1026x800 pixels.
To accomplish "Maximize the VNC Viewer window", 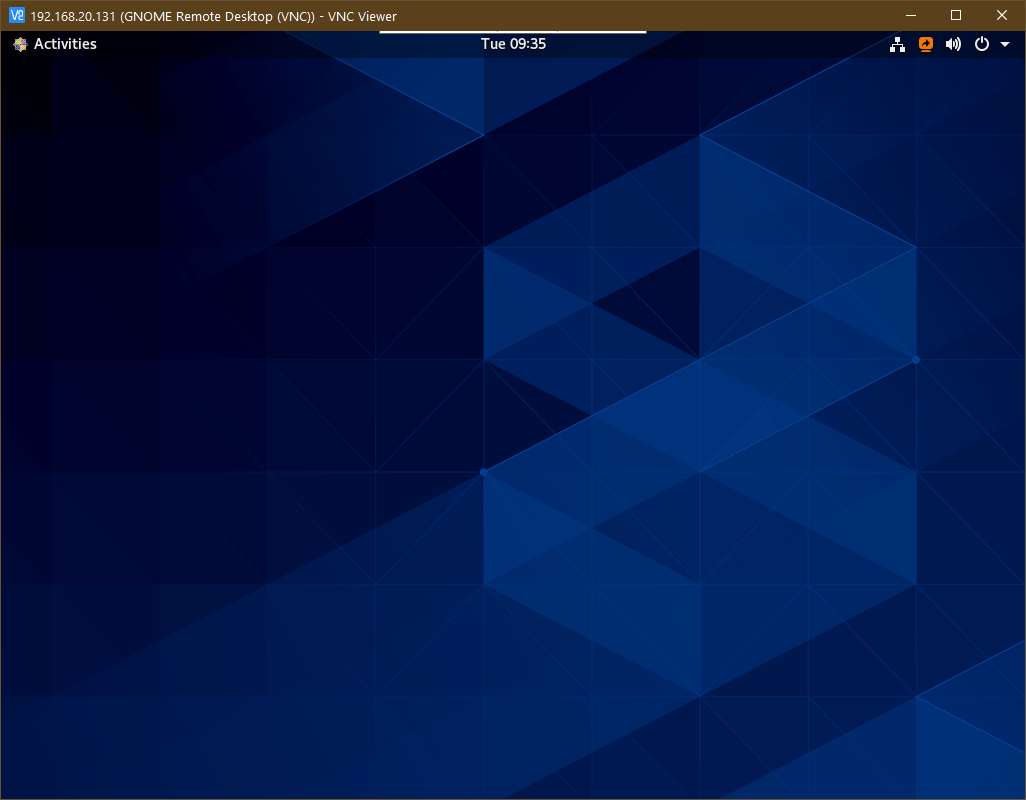I will [x=956, y=15].
